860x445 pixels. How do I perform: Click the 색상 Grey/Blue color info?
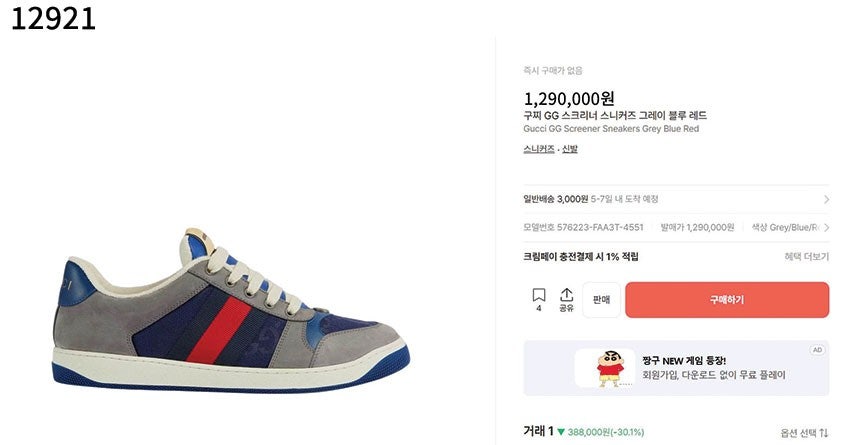tap(790, 228)
